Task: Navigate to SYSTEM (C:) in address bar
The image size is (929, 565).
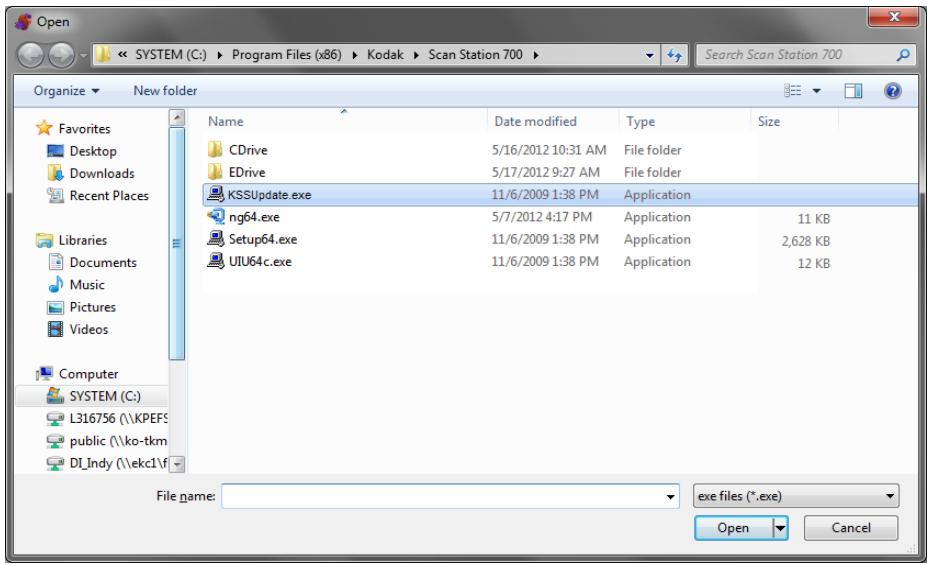Action: (171, 54)
